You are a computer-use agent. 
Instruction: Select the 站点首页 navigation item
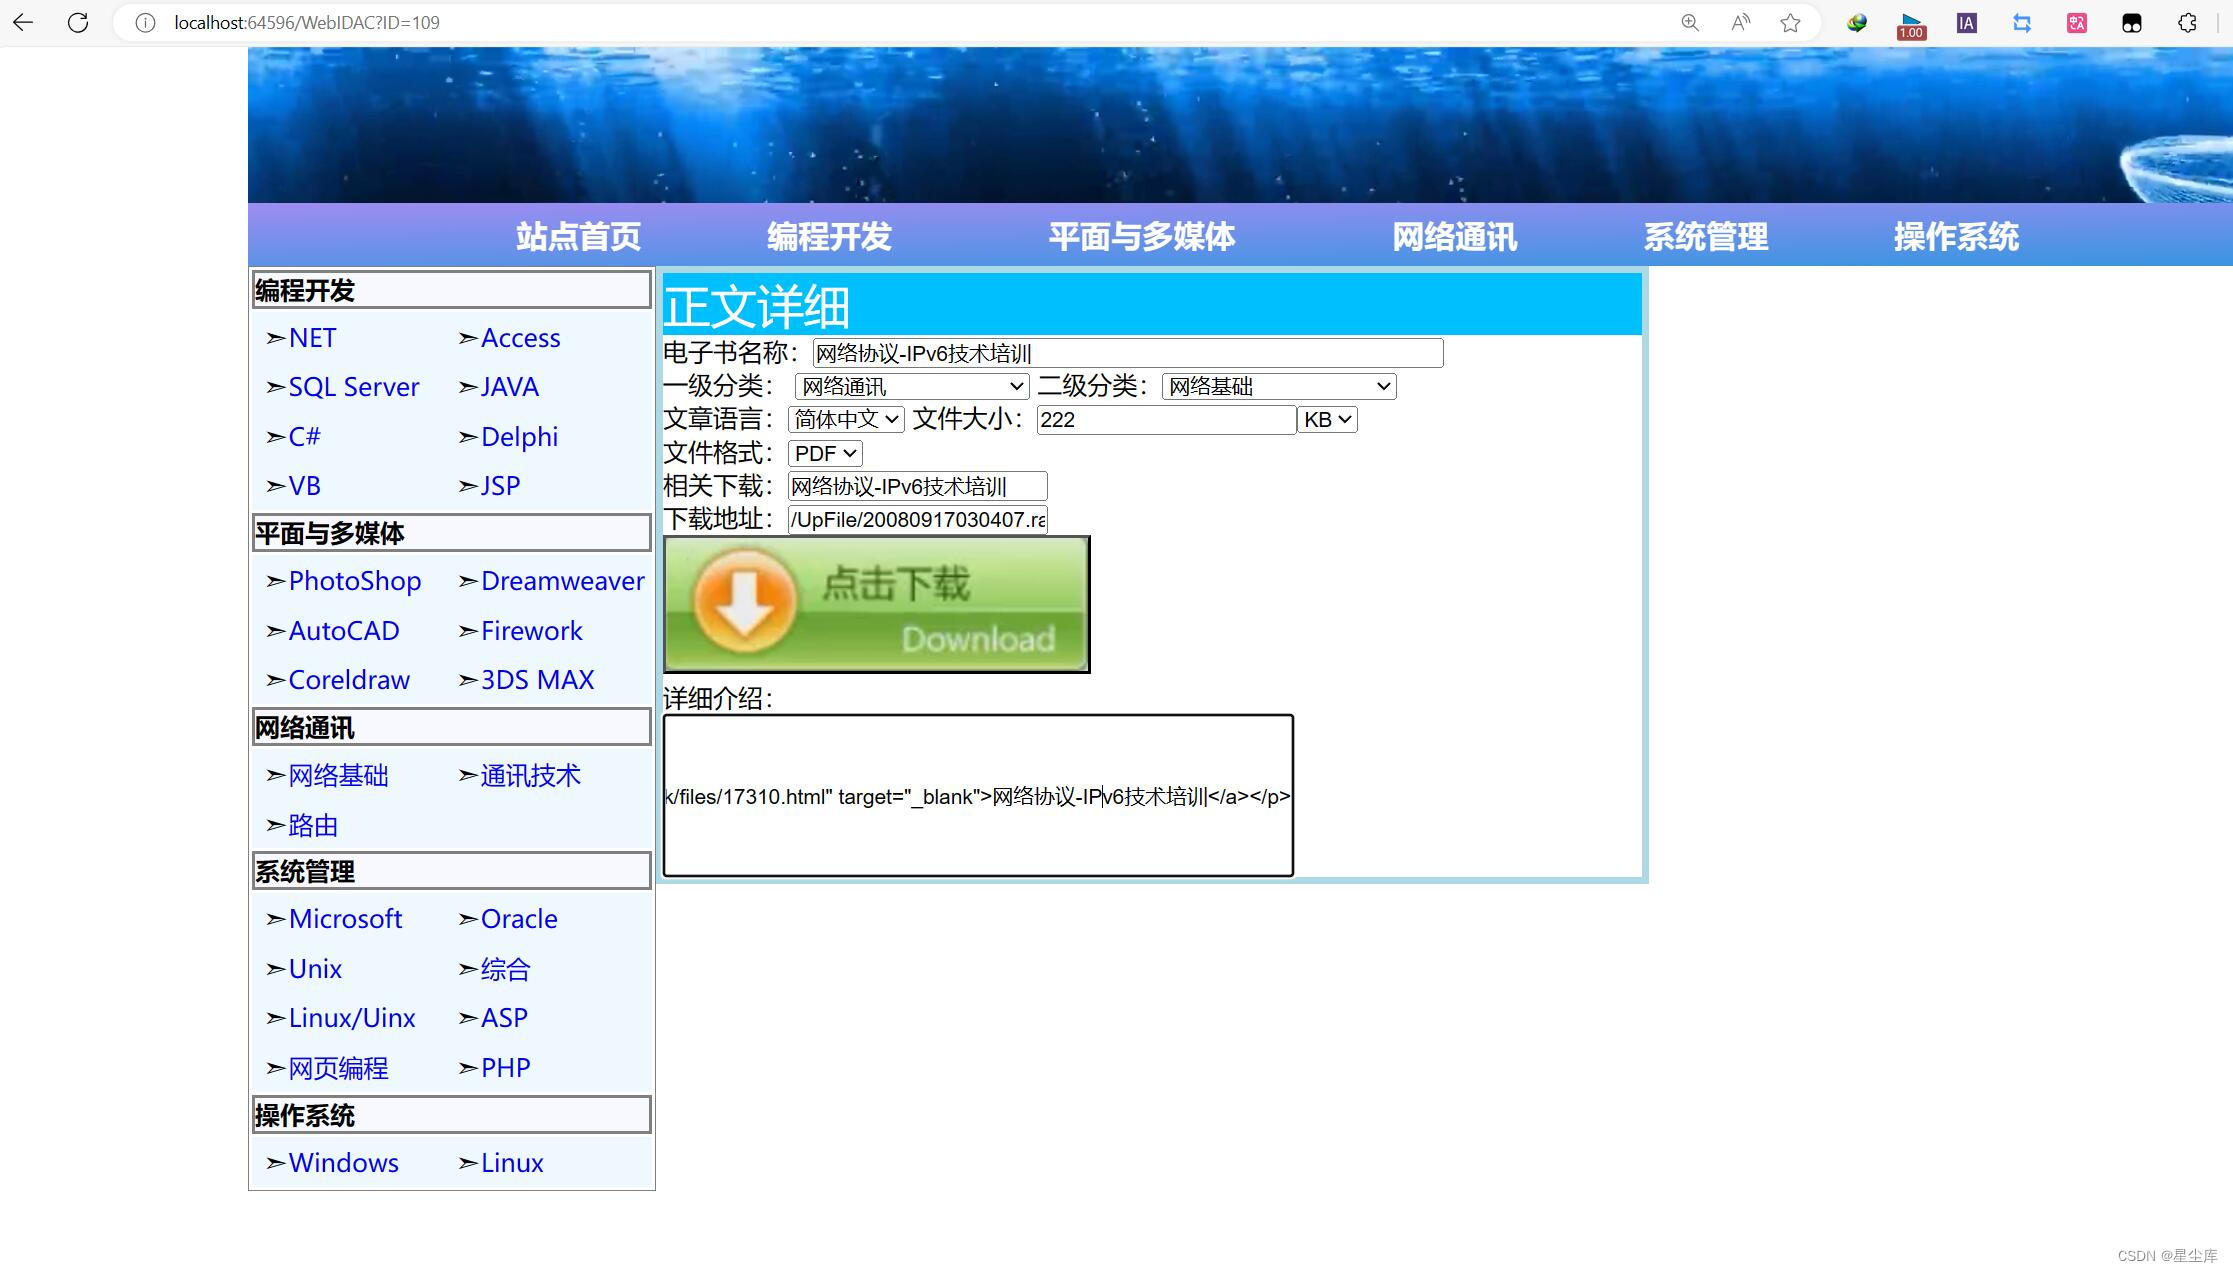point(577,236)
